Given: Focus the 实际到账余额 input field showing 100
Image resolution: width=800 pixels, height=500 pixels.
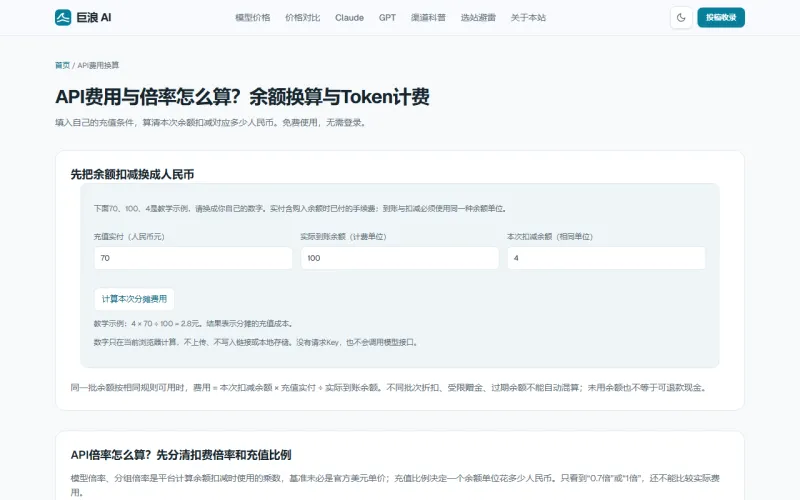Looking at the screenshot, I should click(399, 258).
